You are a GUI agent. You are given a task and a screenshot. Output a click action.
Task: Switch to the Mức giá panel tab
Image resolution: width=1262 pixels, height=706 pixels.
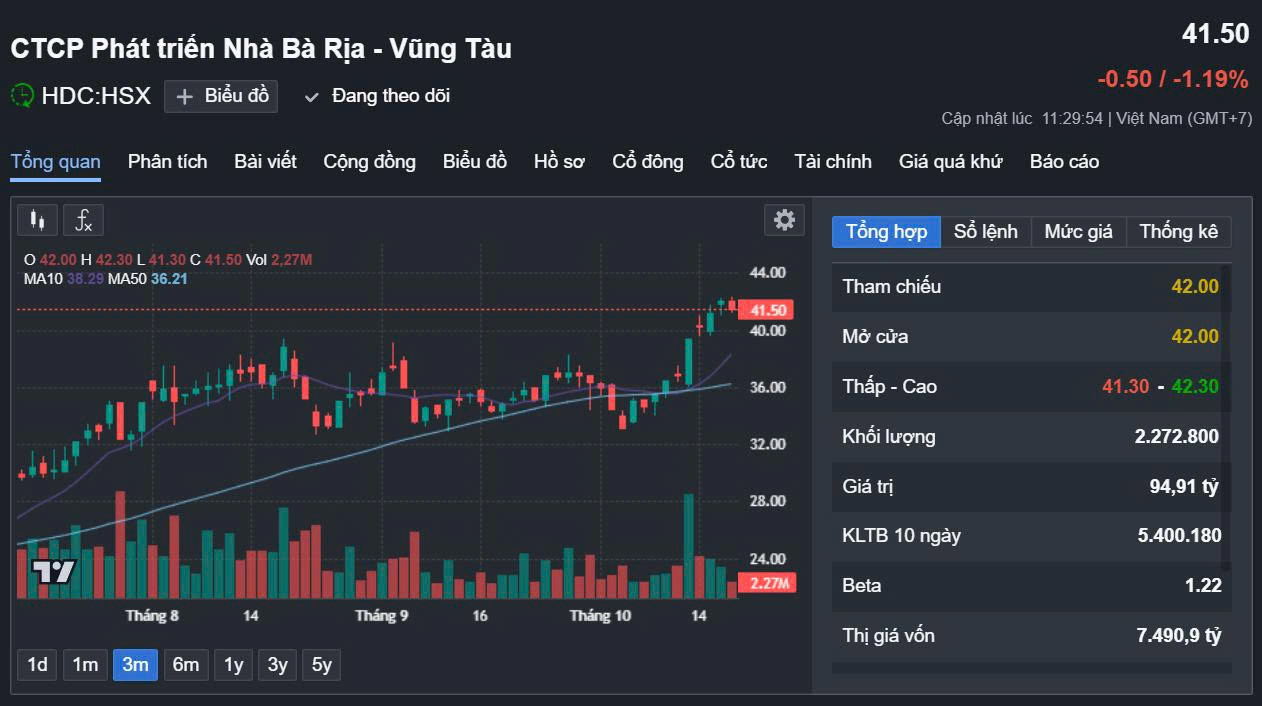(x=1078, y=232)
